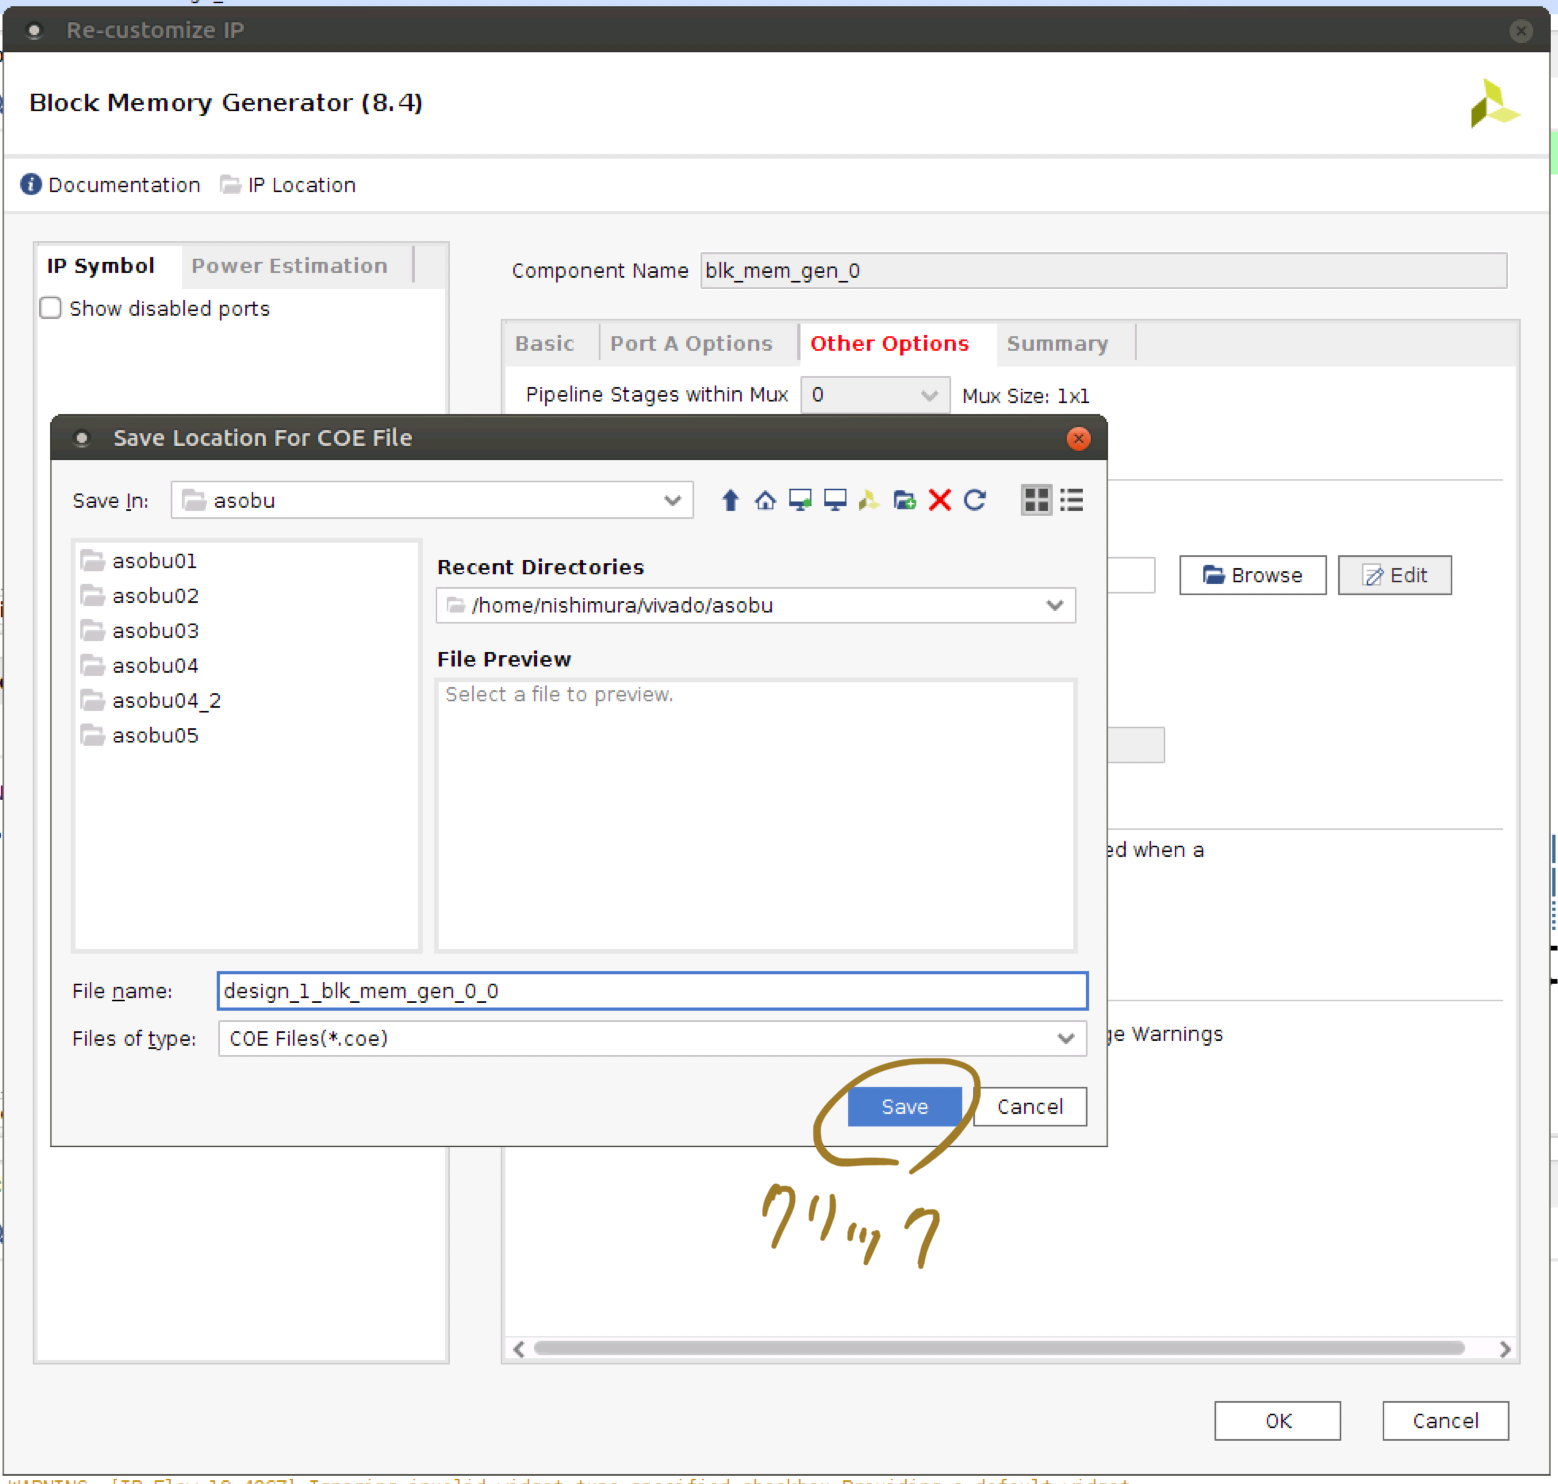Expand Recent Directories dropdown
The height and width of the screenshot is (1484, 1558).
click(1054, 605)
